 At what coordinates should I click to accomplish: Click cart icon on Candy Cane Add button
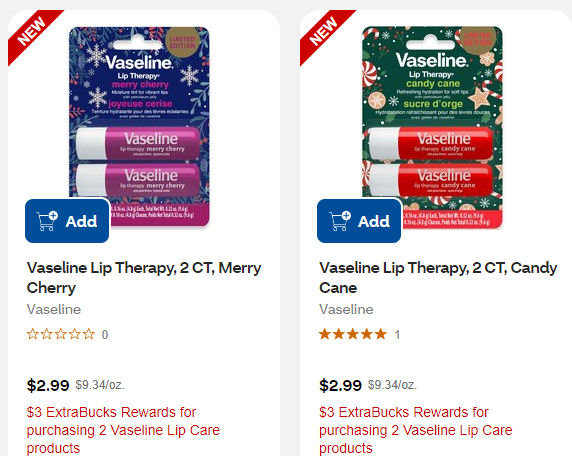click(340, 221)
